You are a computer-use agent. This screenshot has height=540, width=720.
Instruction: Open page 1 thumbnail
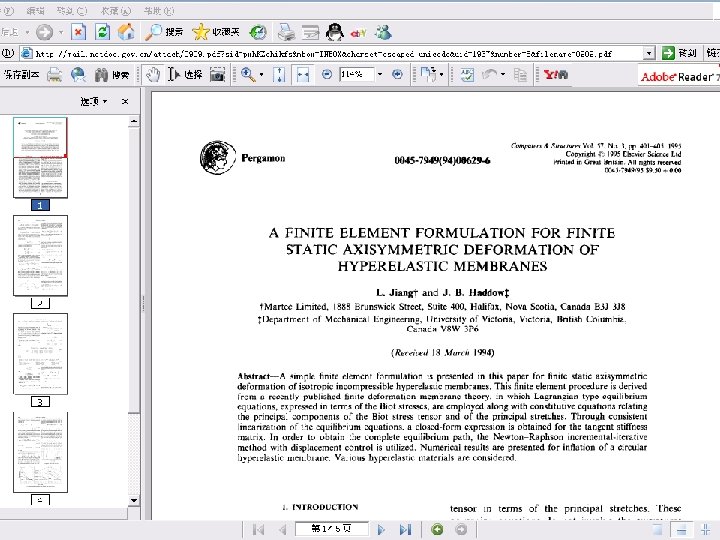coord(40,158)
